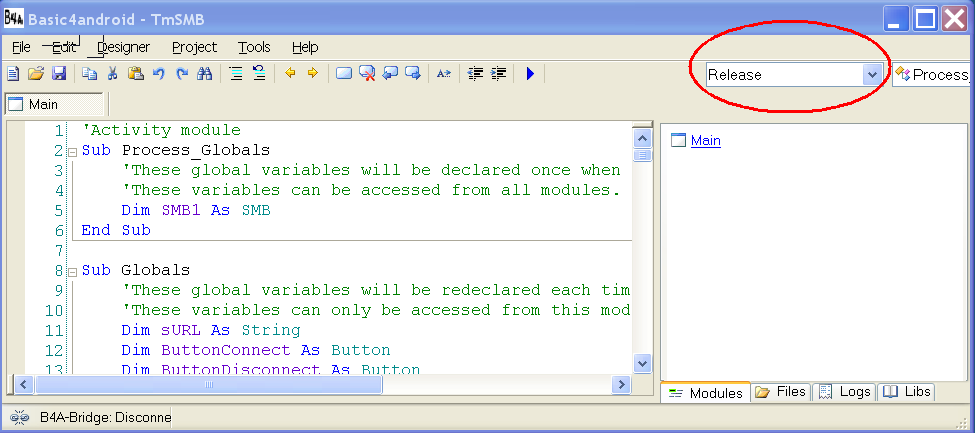Viewport: 975px width, 433px height.
Task: Redo the edit via the toolbar
Action: pyautogui.click(x=182, y=74)
